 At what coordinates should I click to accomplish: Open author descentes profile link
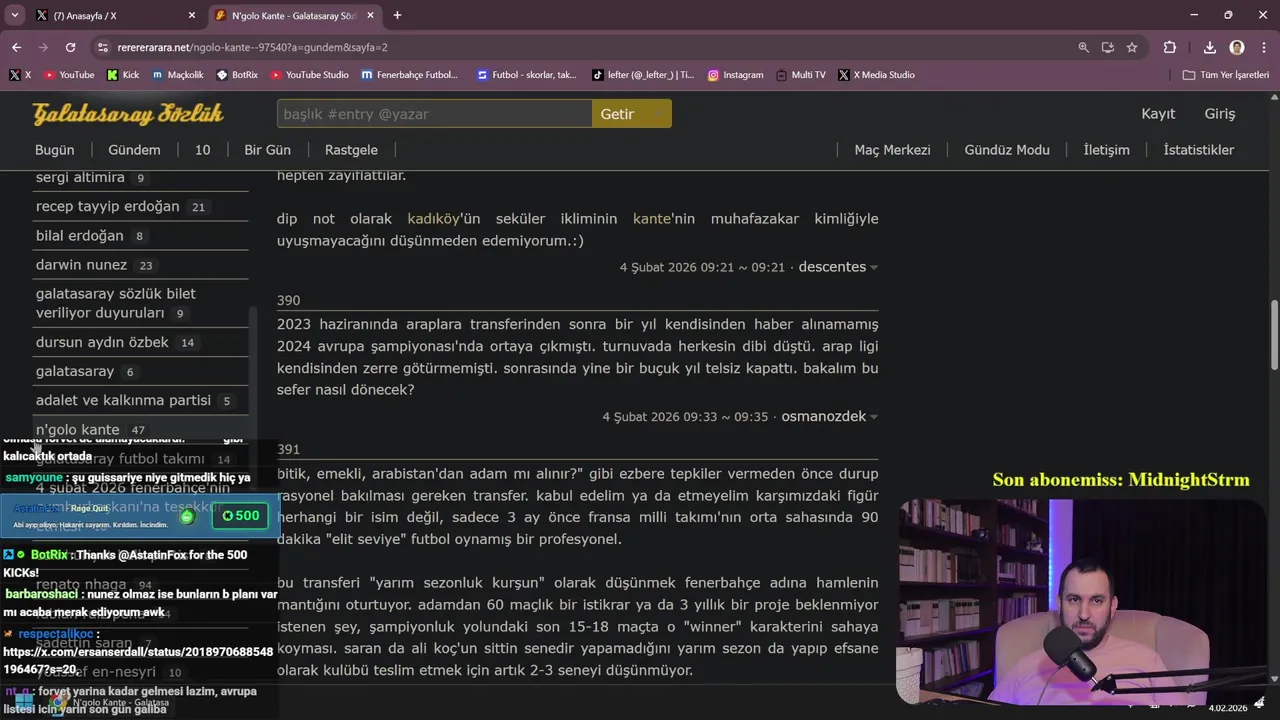pos(832,267)
